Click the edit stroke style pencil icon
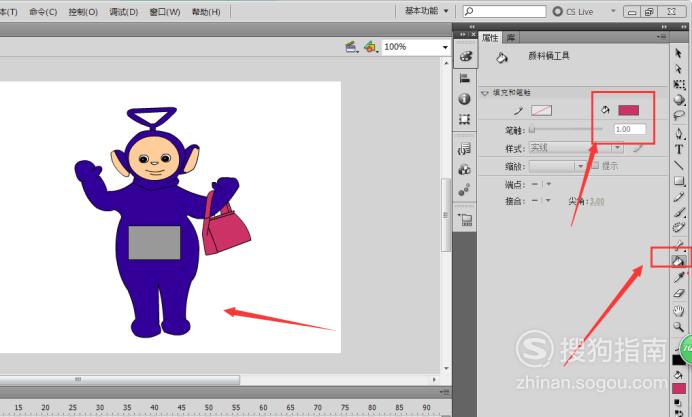 coord(637,148)
